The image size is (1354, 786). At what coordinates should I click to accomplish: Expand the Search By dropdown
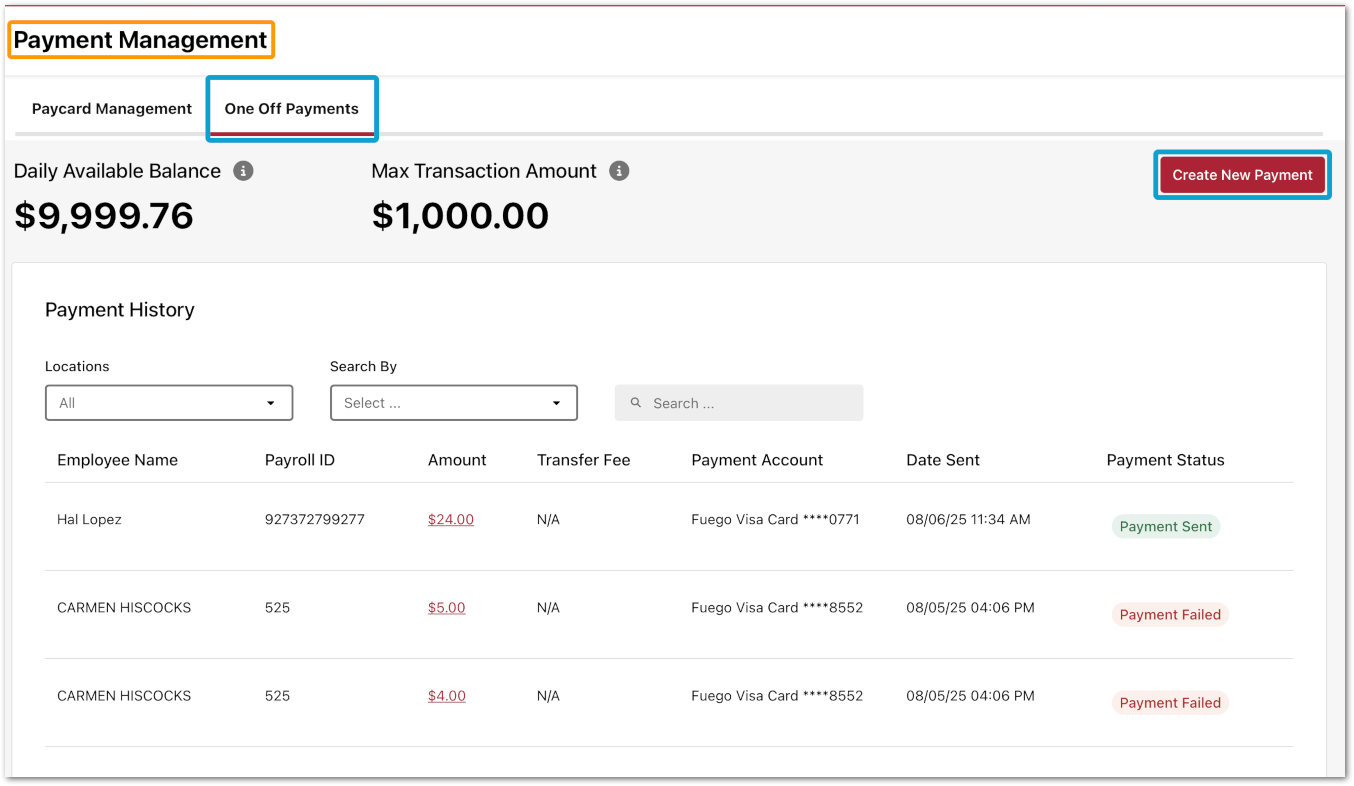(453, 403)
